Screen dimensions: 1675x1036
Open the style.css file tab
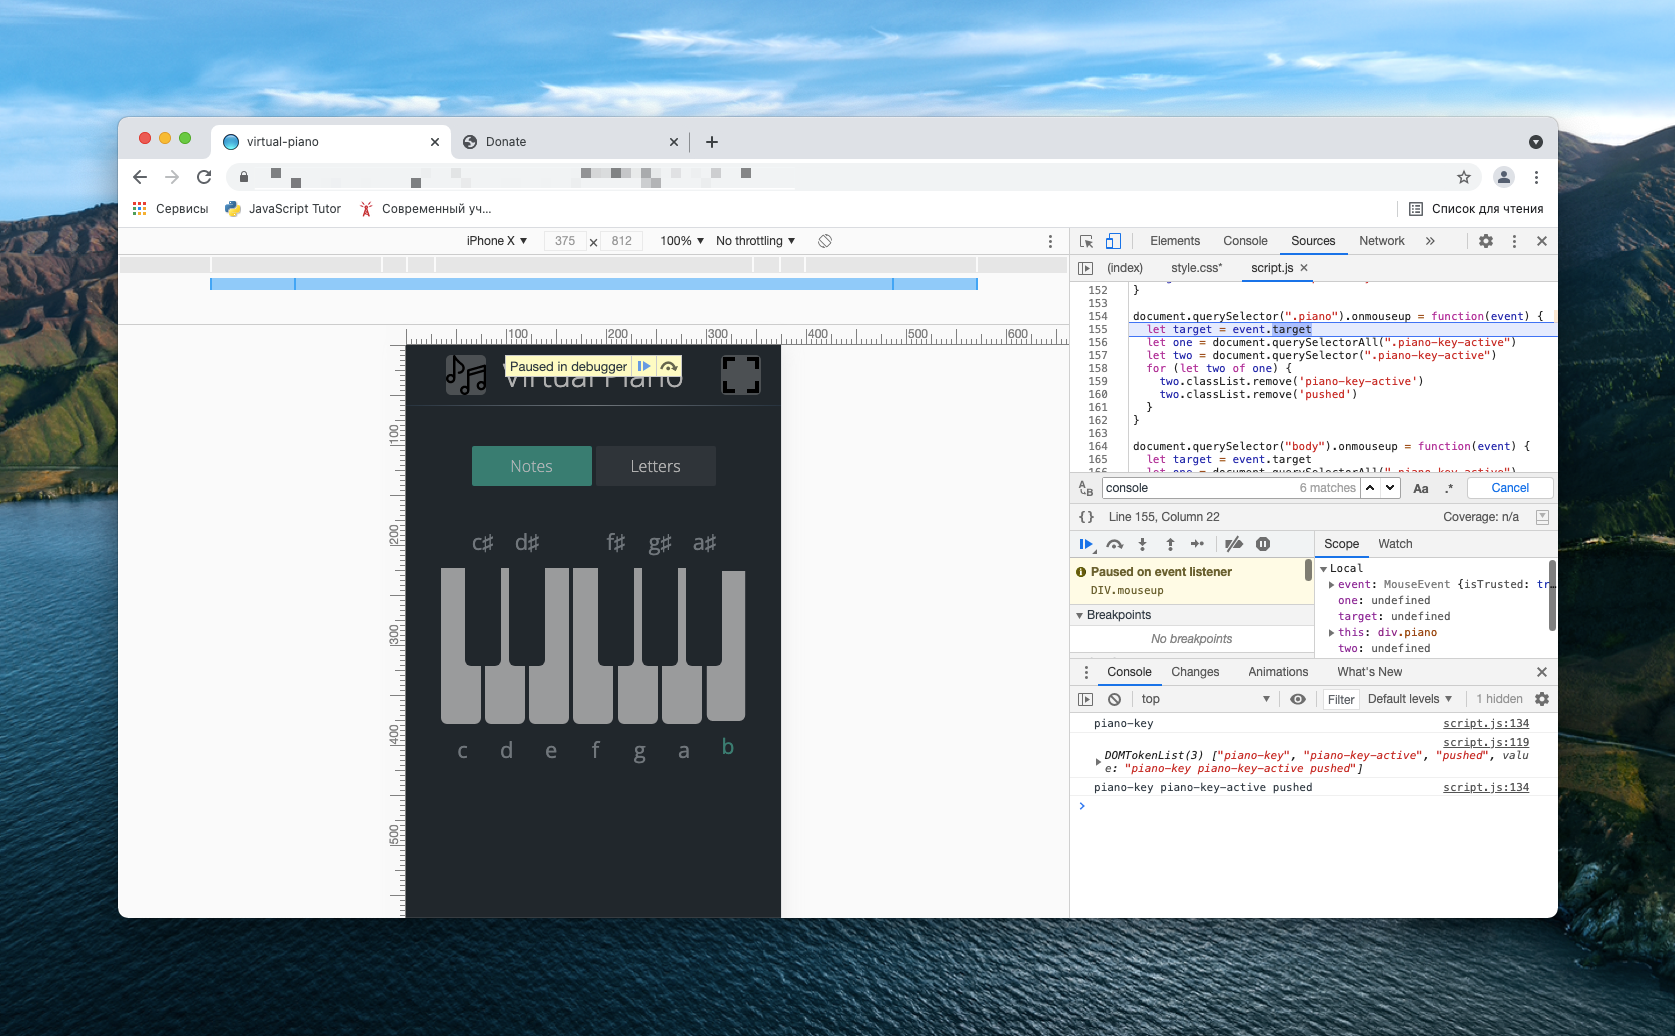(x=1196, y=268)
